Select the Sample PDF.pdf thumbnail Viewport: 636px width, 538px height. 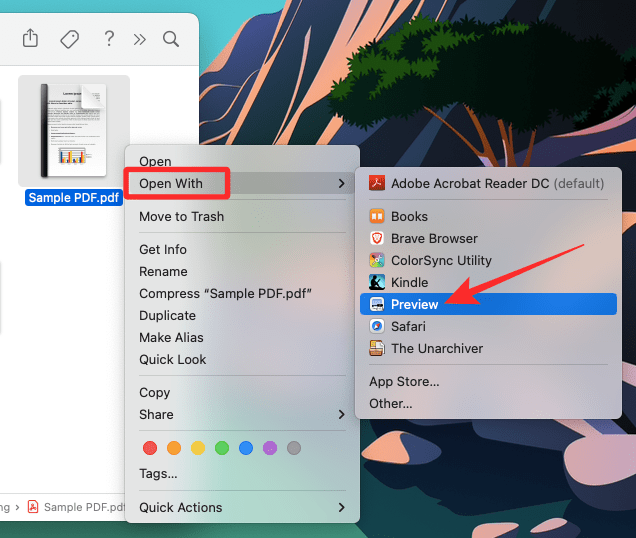coord(74,131)
